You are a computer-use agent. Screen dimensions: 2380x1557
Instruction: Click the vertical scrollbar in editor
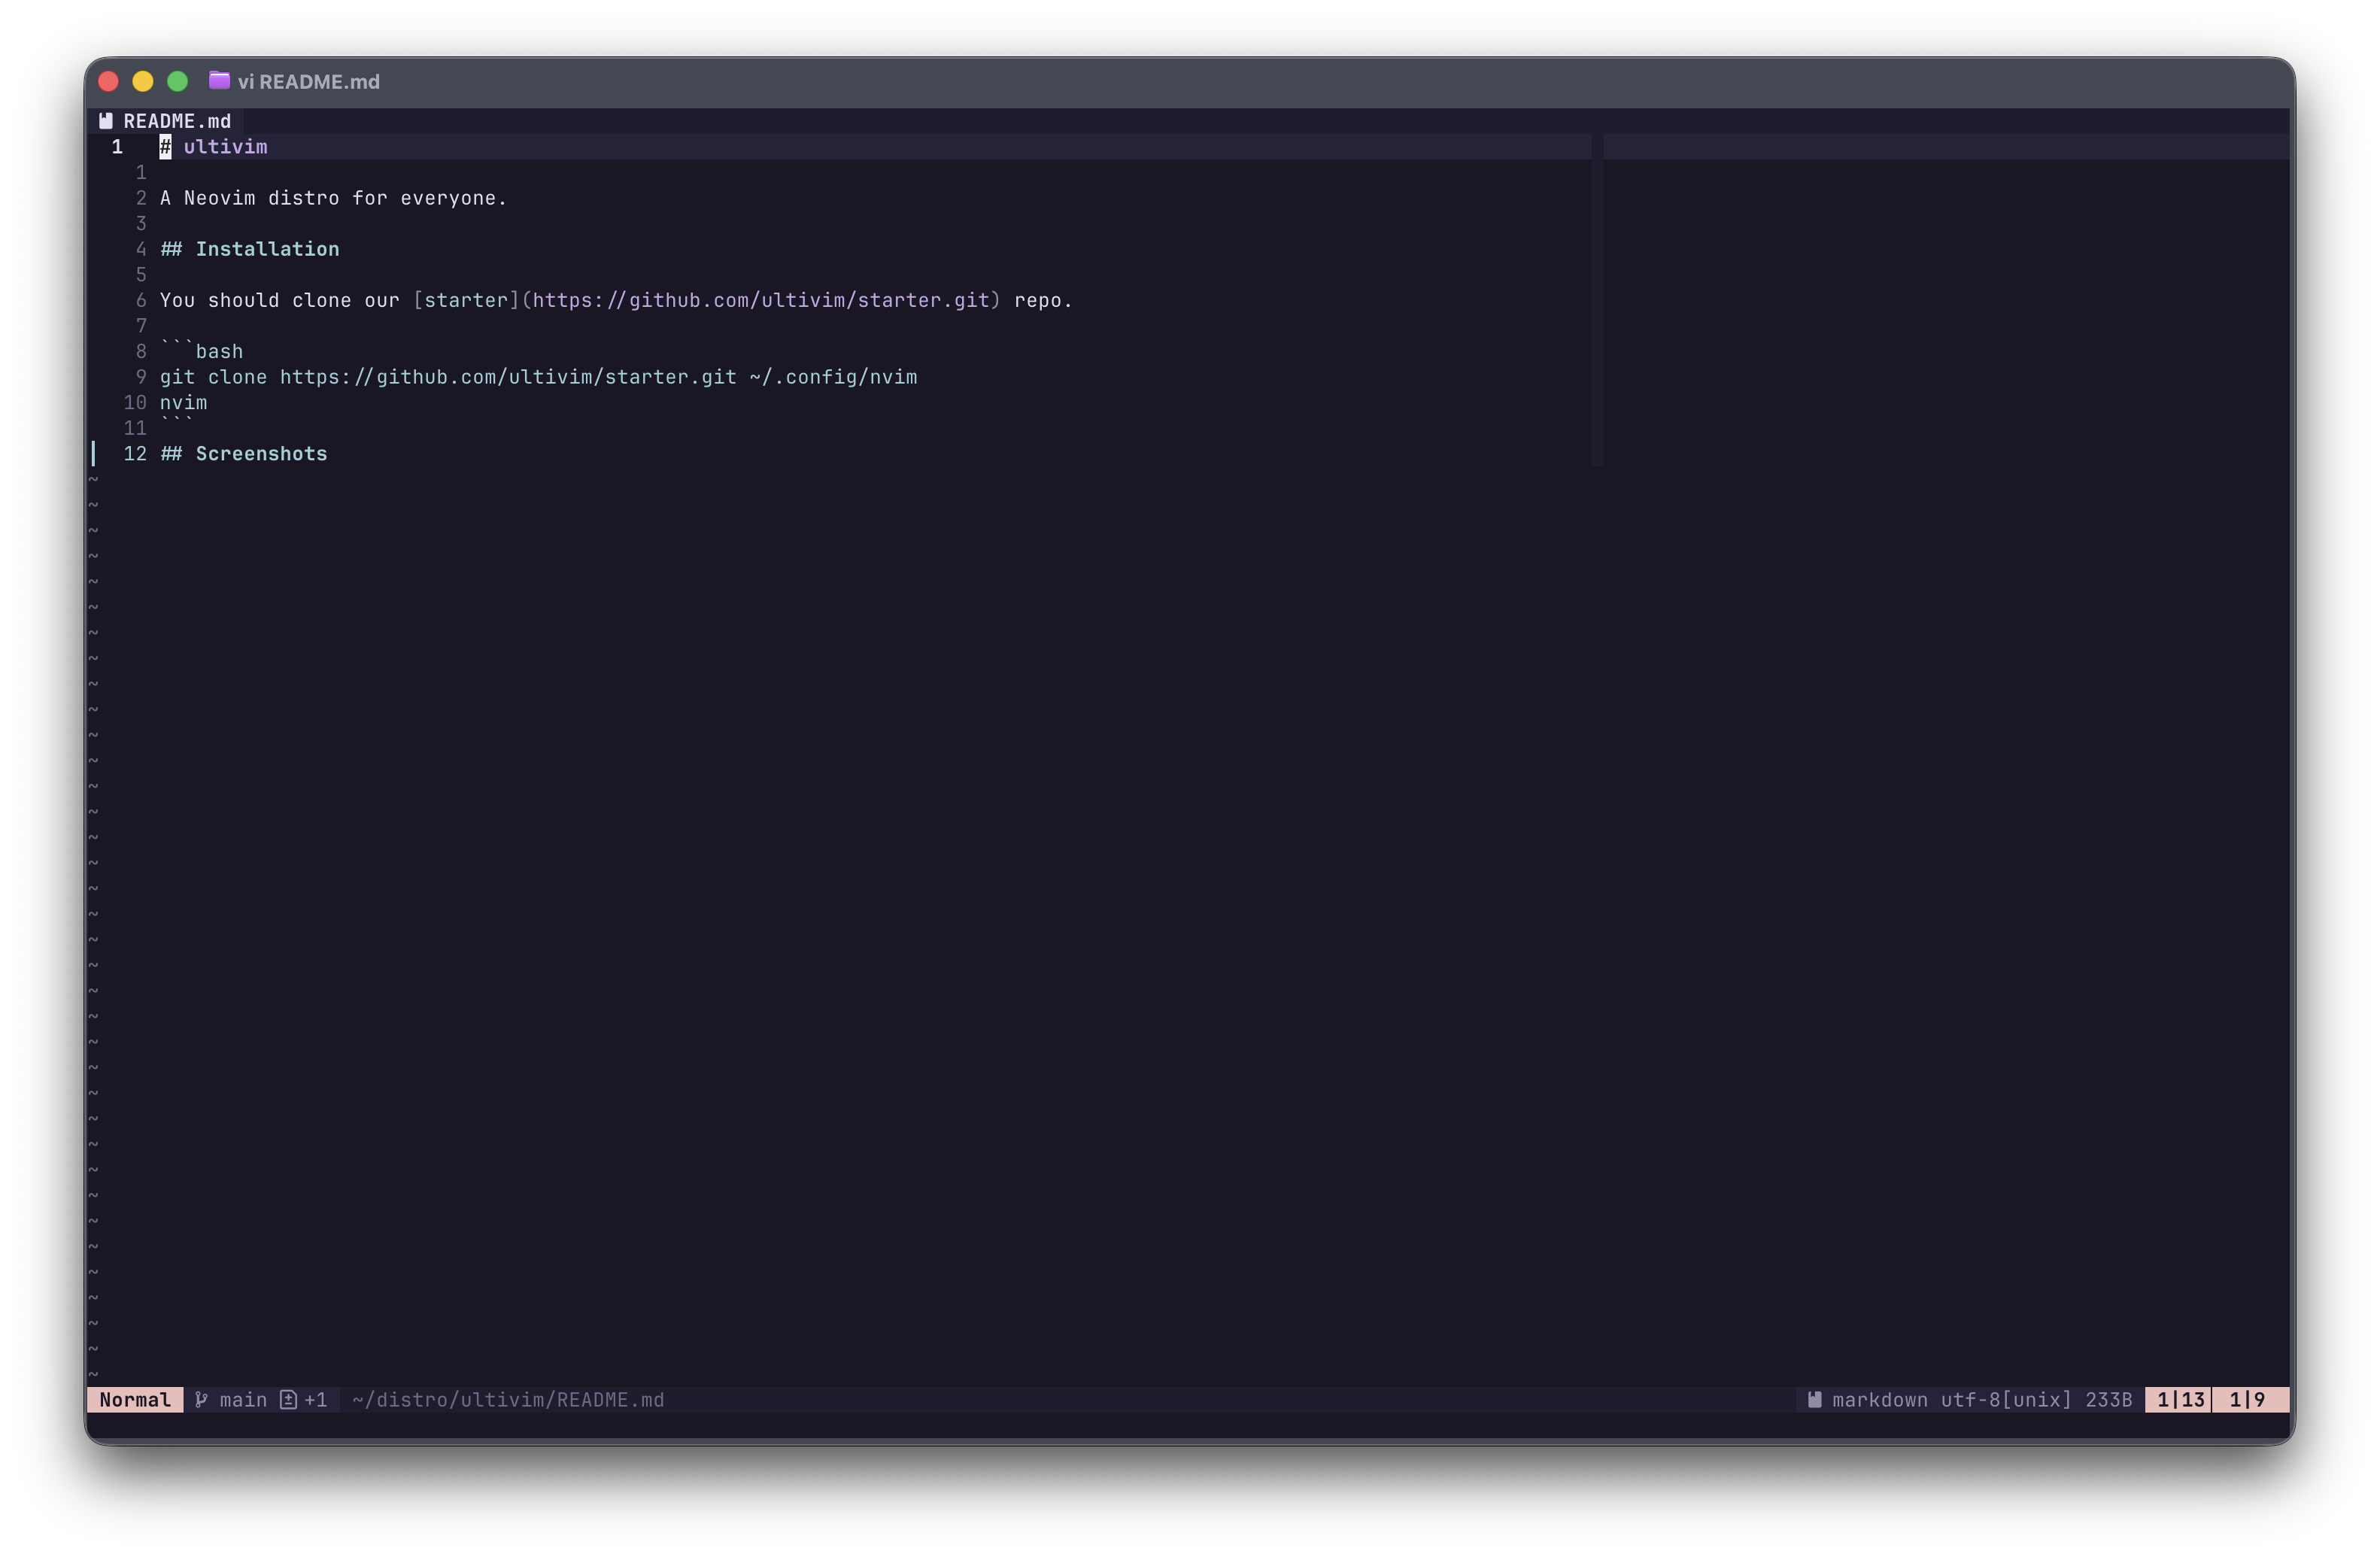pos(1597,300)
